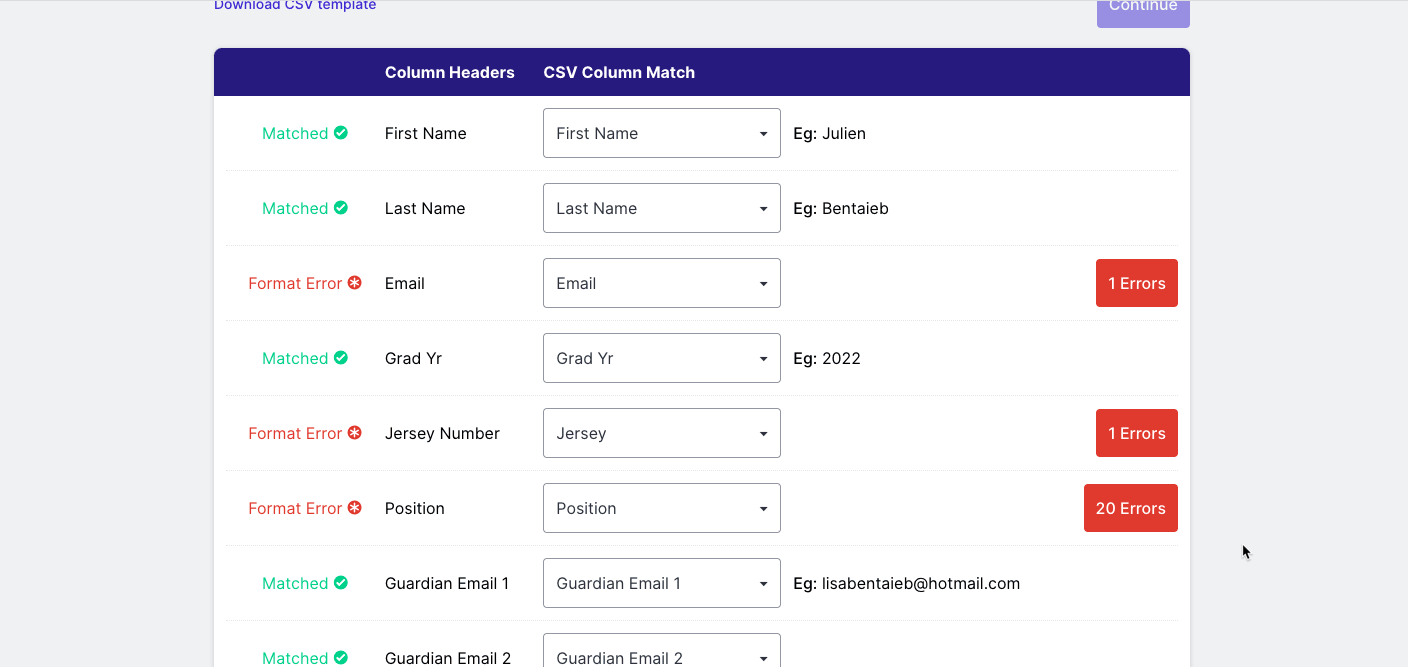View the 1 Errors for Jersey Number
The height and width of the screenshot is (667, 1408).
coord(1137,433)
